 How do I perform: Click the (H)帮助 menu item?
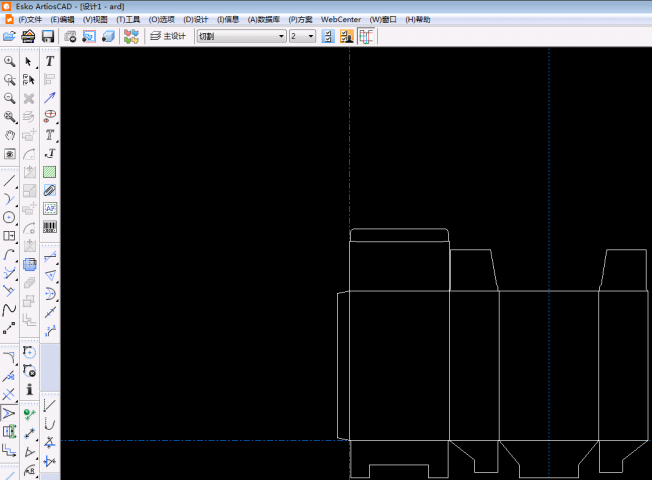coord(417,20)
